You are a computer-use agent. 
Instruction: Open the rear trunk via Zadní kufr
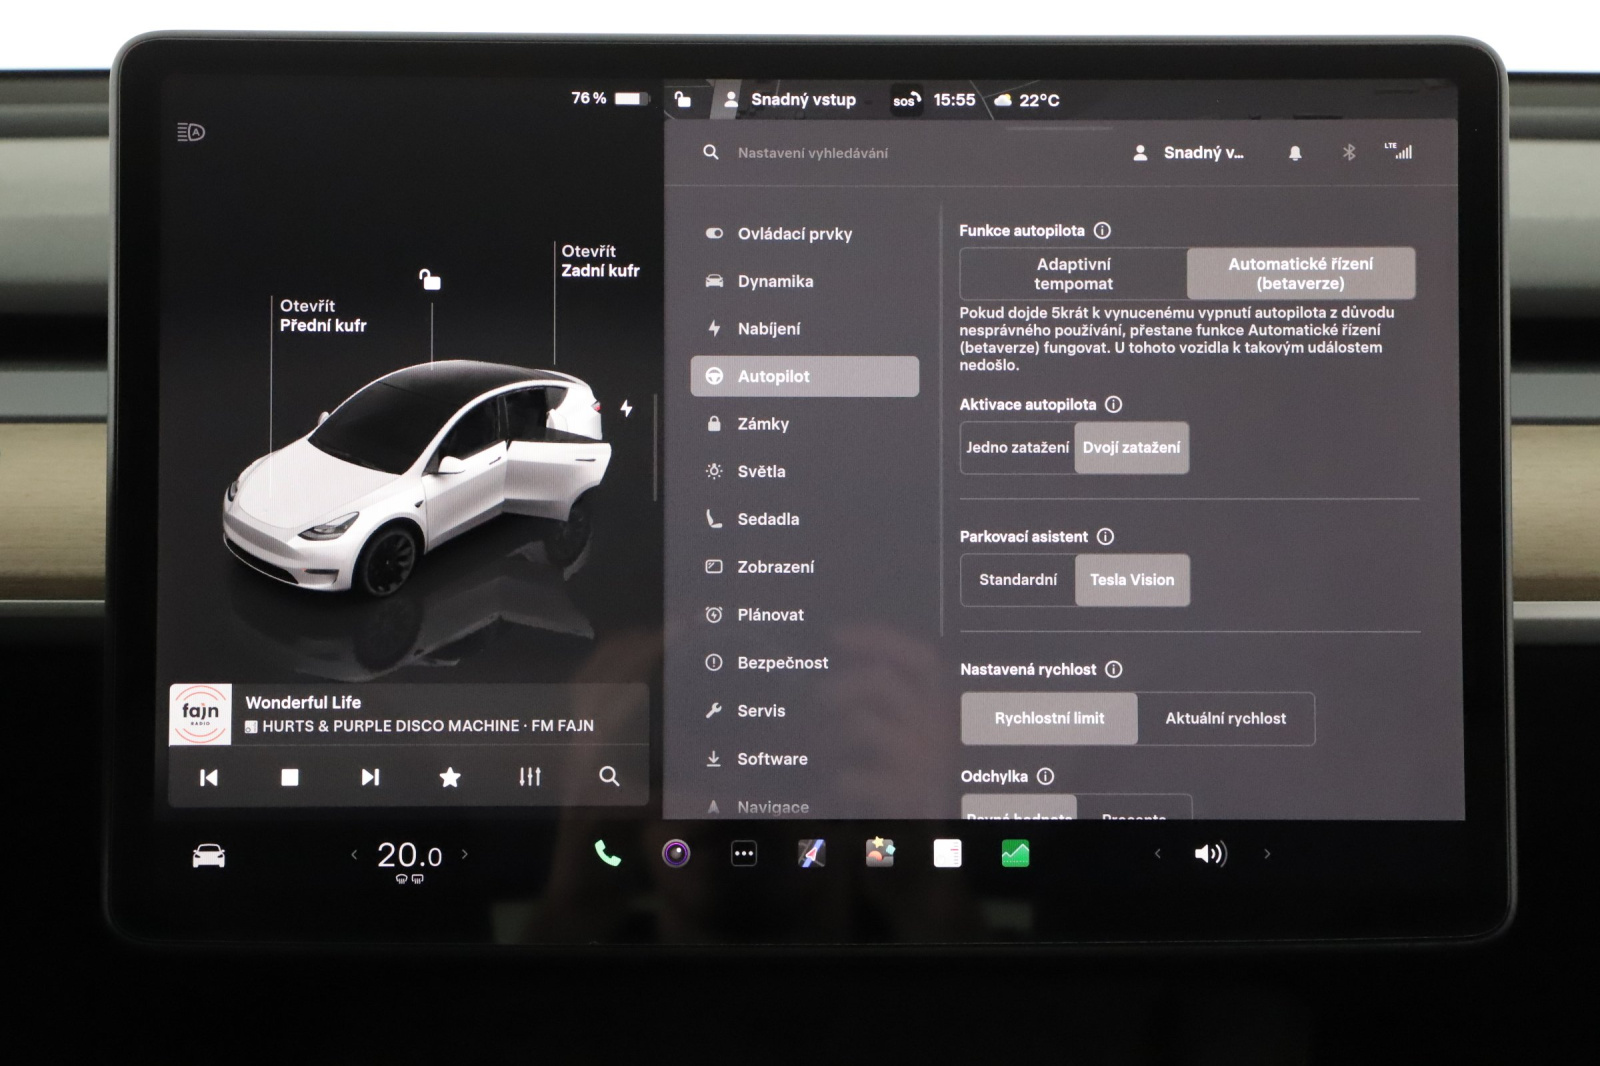599,261
